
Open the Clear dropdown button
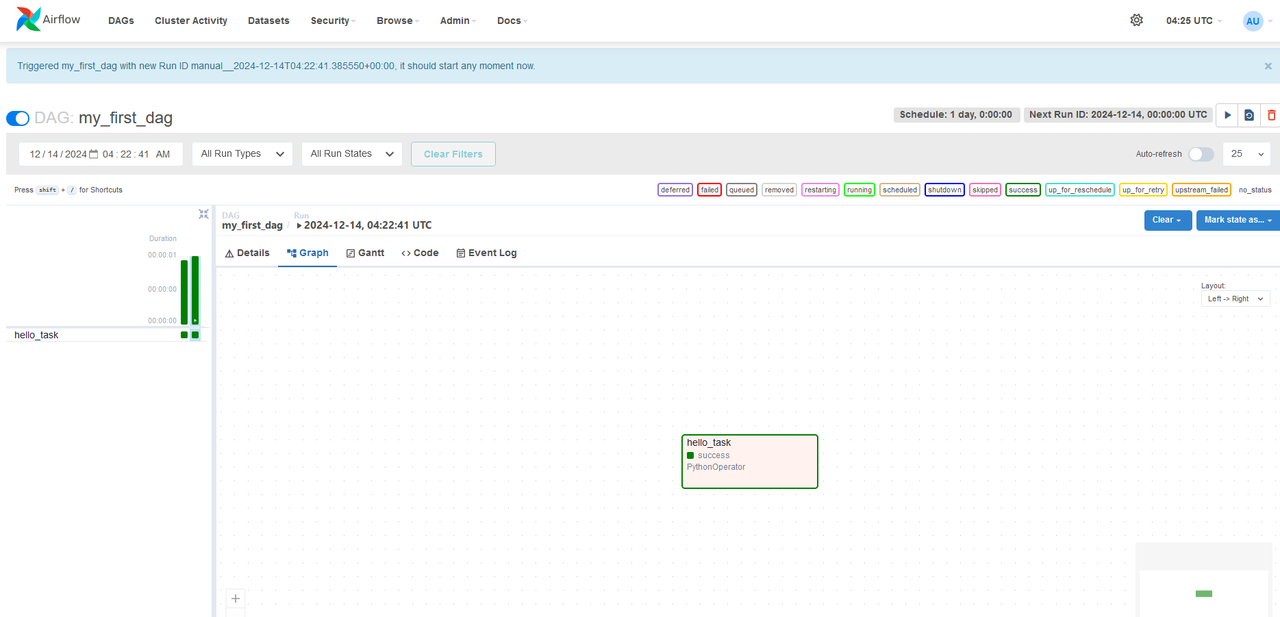[1168, 220]
